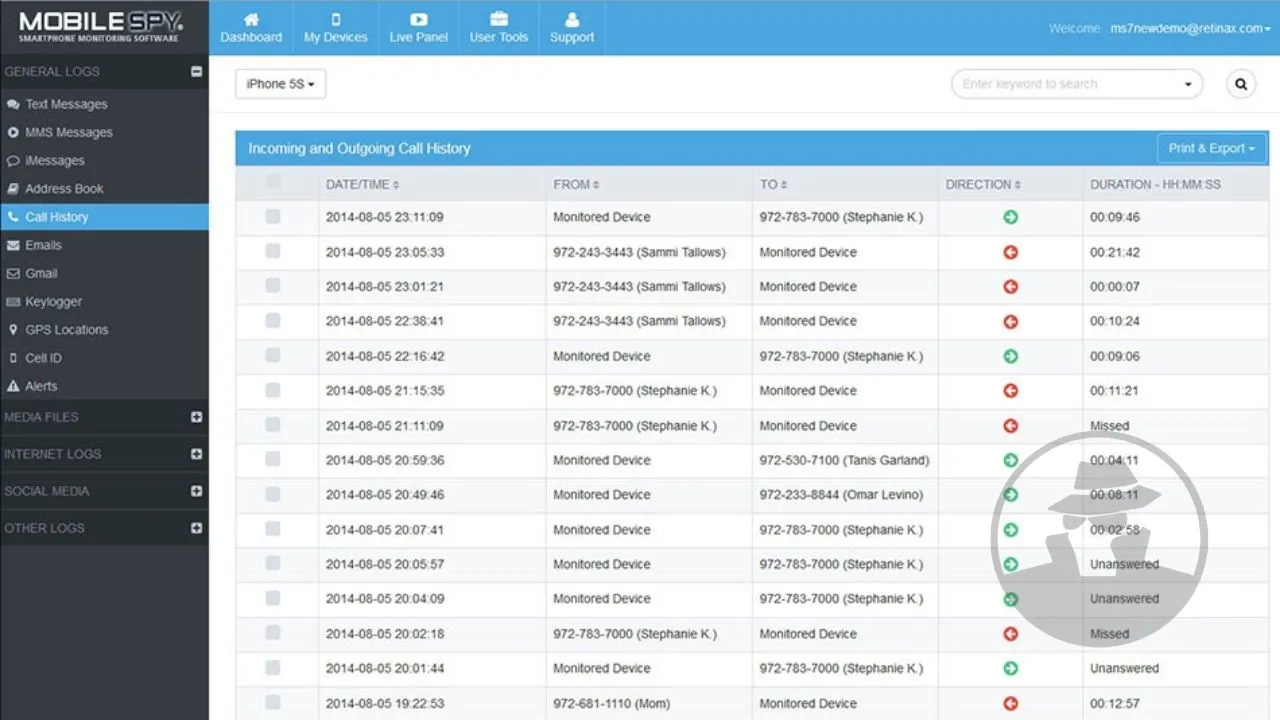Viewport: 1280px width, 720px height.
Task: Click the Text Messages chat bubbles icon
Action: tap(13, 104)
